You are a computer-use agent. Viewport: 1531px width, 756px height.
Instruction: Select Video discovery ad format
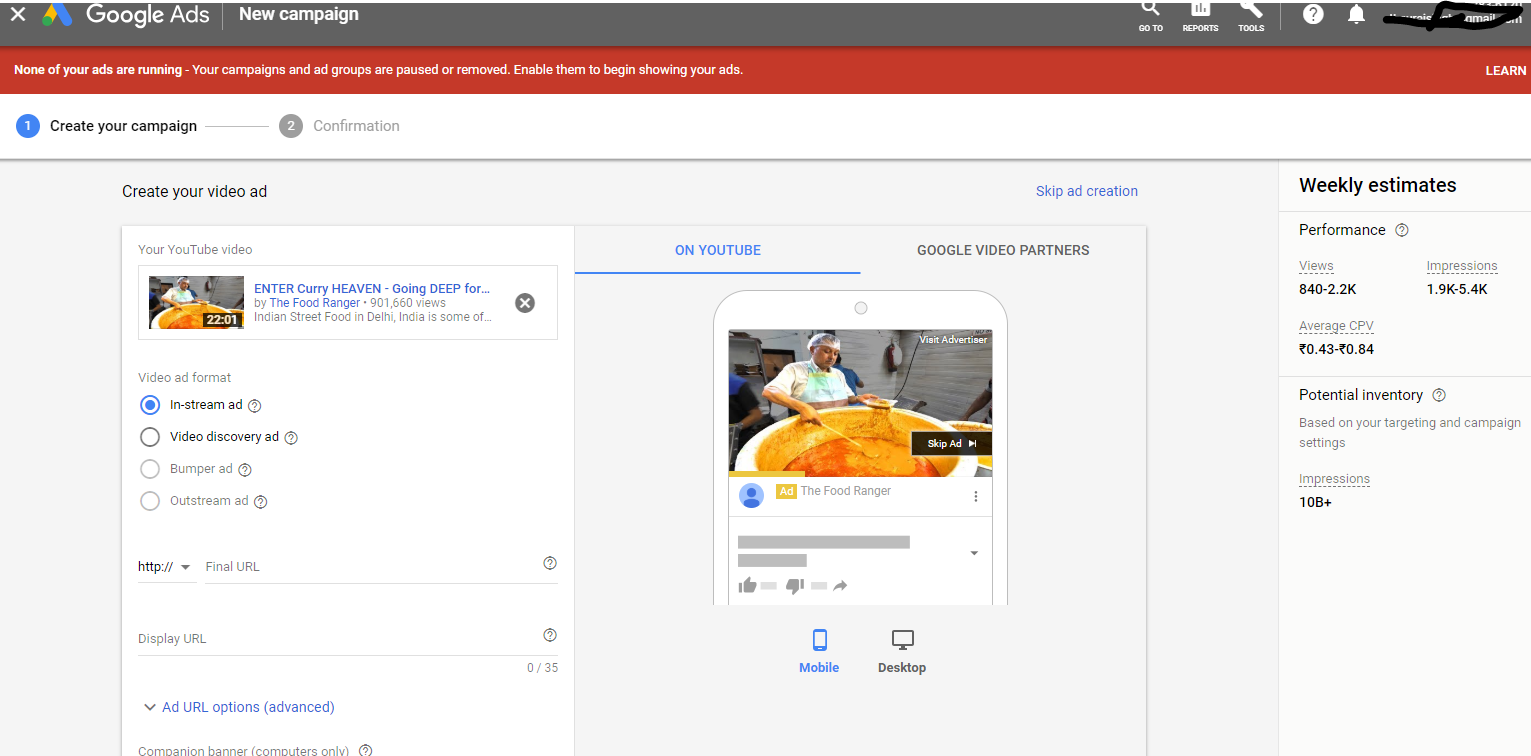pos(150,437)
